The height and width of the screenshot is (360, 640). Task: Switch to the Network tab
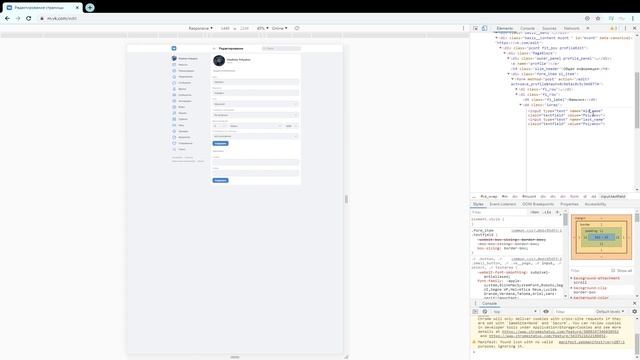pos(571,28)
